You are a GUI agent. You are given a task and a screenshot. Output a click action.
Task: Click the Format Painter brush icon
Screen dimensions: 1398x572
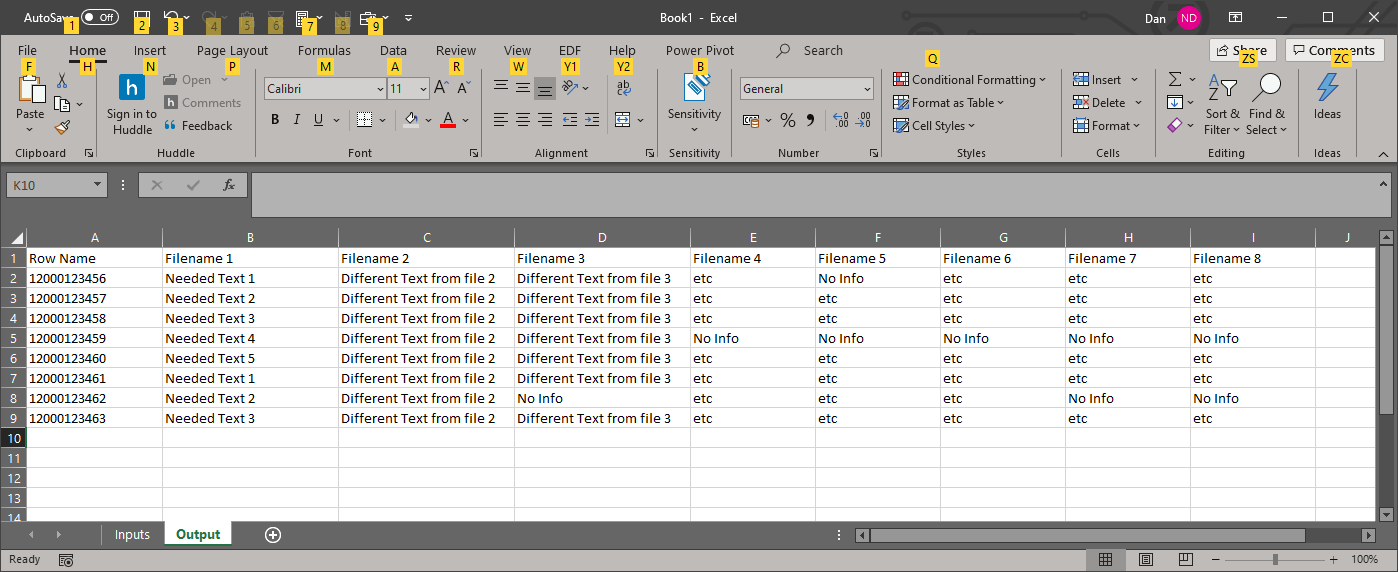click(x=62, y=127)
